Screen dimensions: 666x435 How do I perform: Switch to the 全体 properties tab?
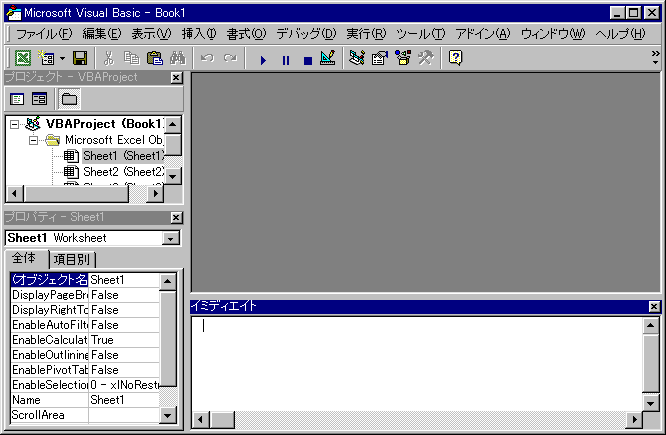coord(24,258)
